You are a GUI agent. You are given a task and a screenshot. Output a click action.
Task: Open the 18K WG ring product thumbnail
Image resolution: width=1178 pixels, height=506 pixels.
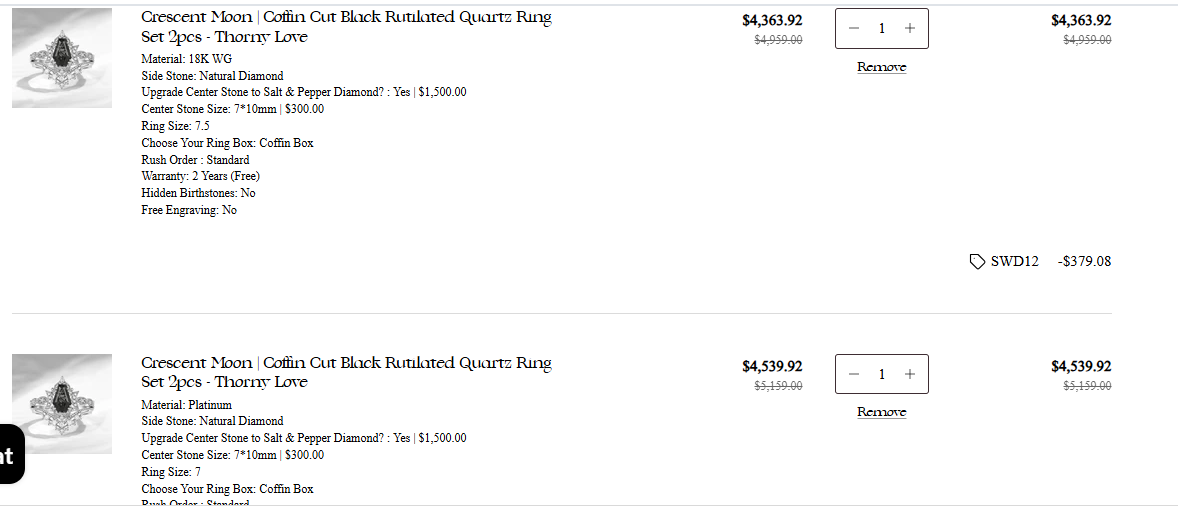[x=62, y=58]
